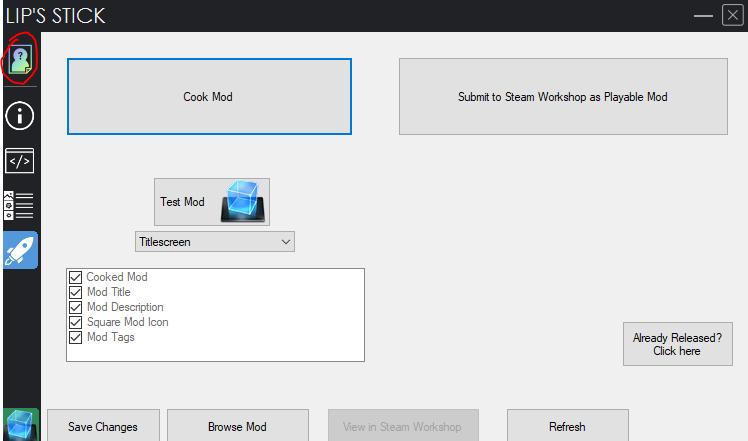Image resolution: width=748 pixels, height=441 pixels.
Task: Submit to Steam Workshop as Playable Mod
Action: [x=563, y=96]
